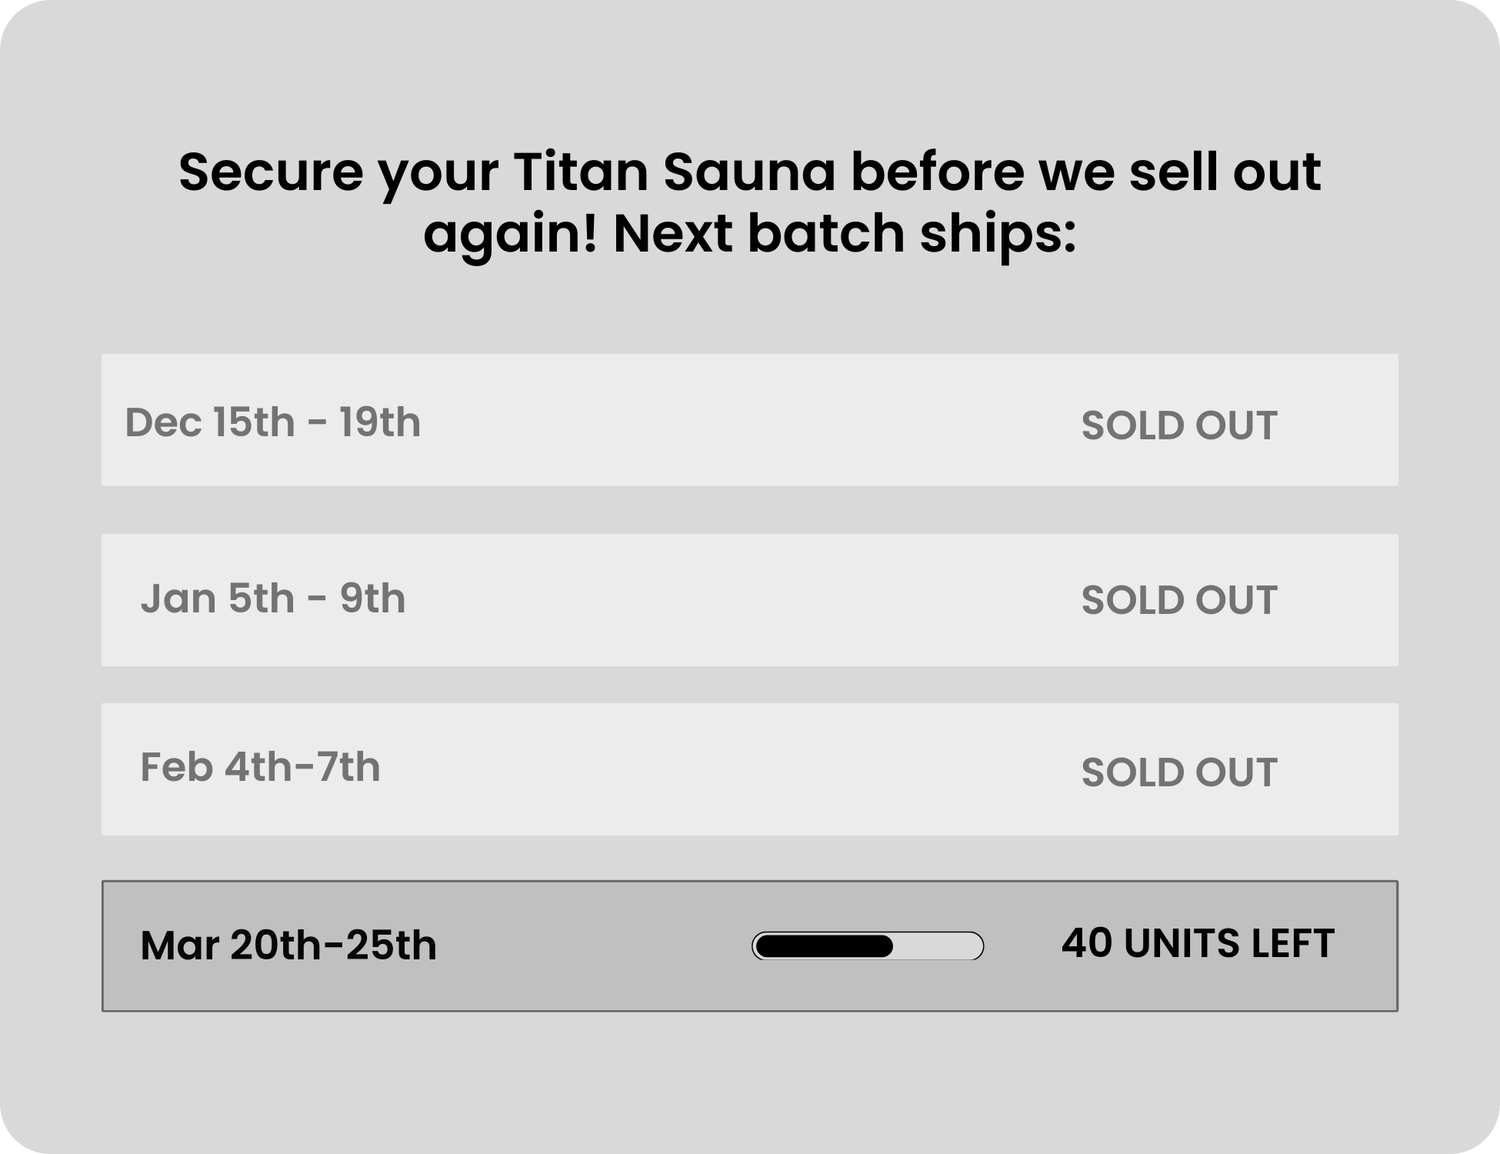Screen dimensions: 1500x1154
Task: Select the sold-out Dec 15th - 19th row
Action: pyautogui.click(x=749, y=420)
